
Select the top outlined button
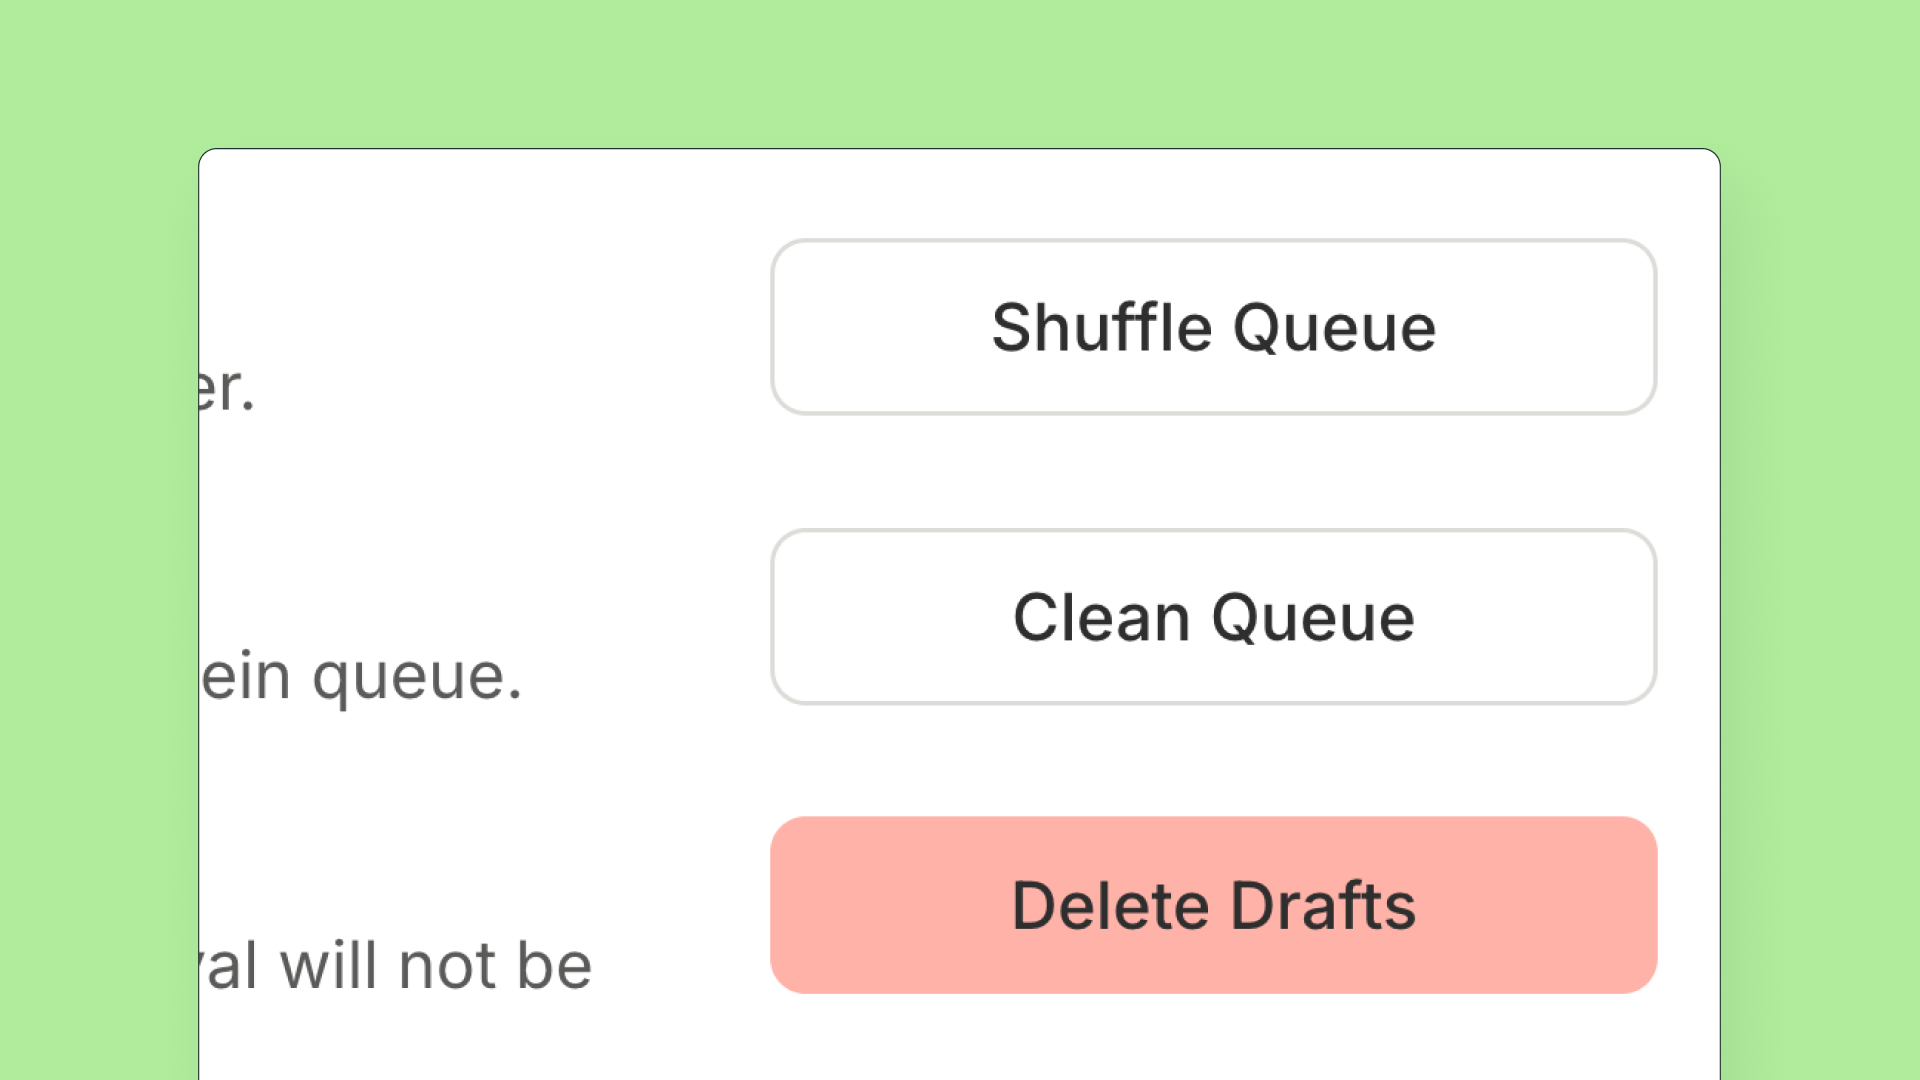coord(1213,327)
